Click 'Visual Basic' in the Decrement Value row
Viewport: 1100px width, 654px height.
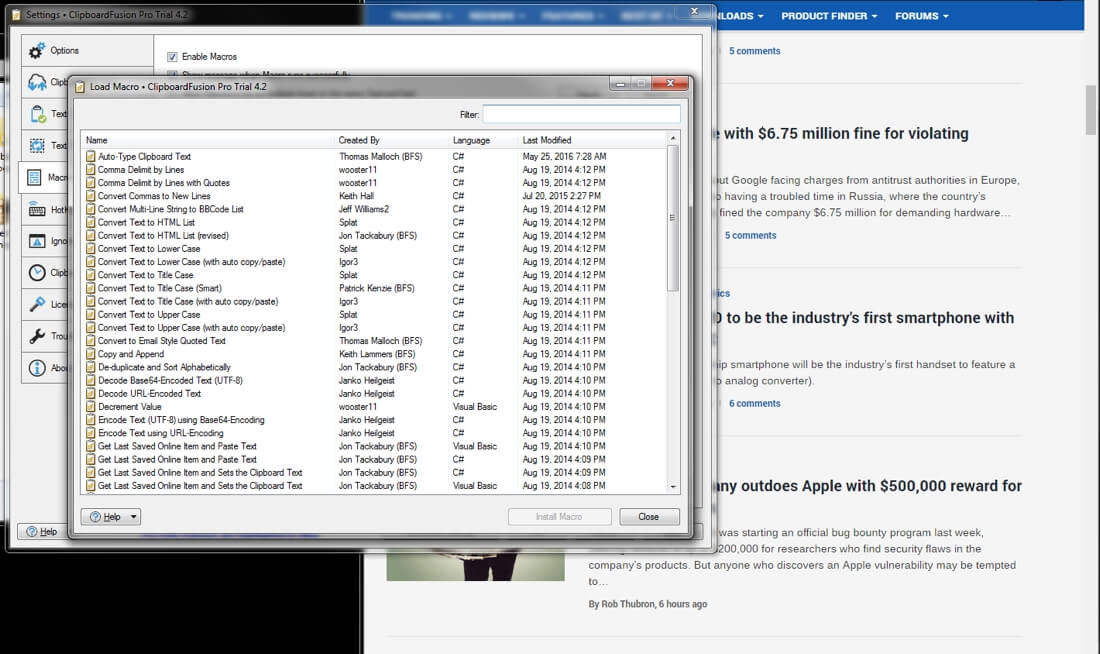pos(474,407)
